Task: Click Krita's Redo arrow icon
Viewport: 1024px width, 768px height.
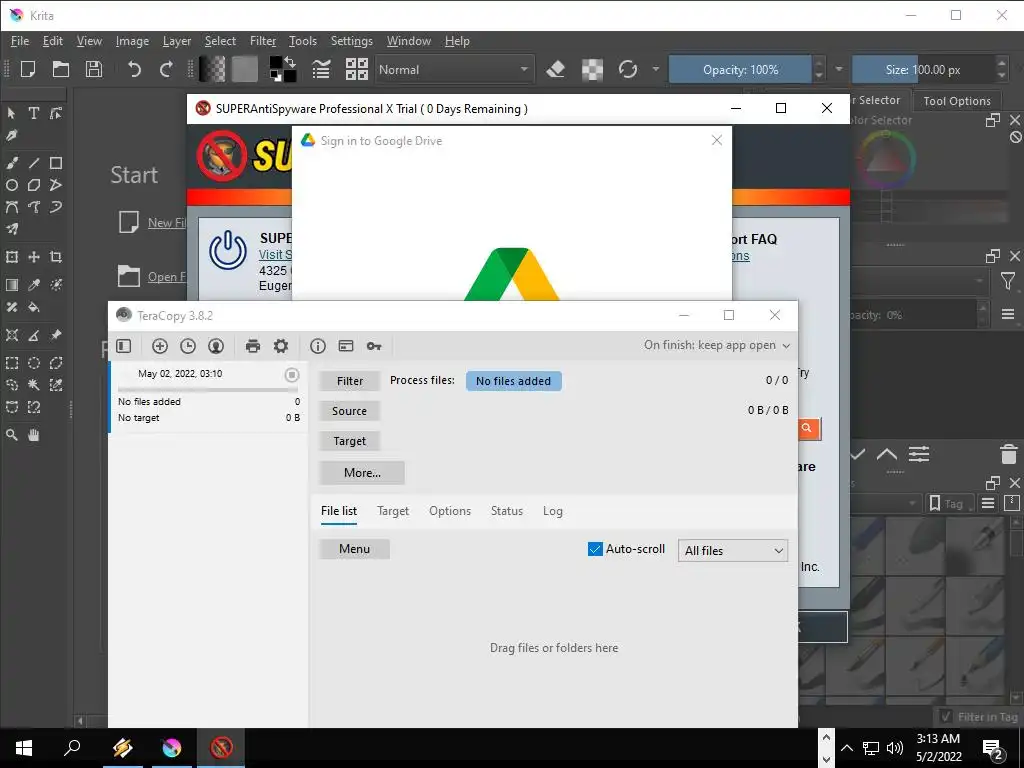Action: tap(167, 69)
